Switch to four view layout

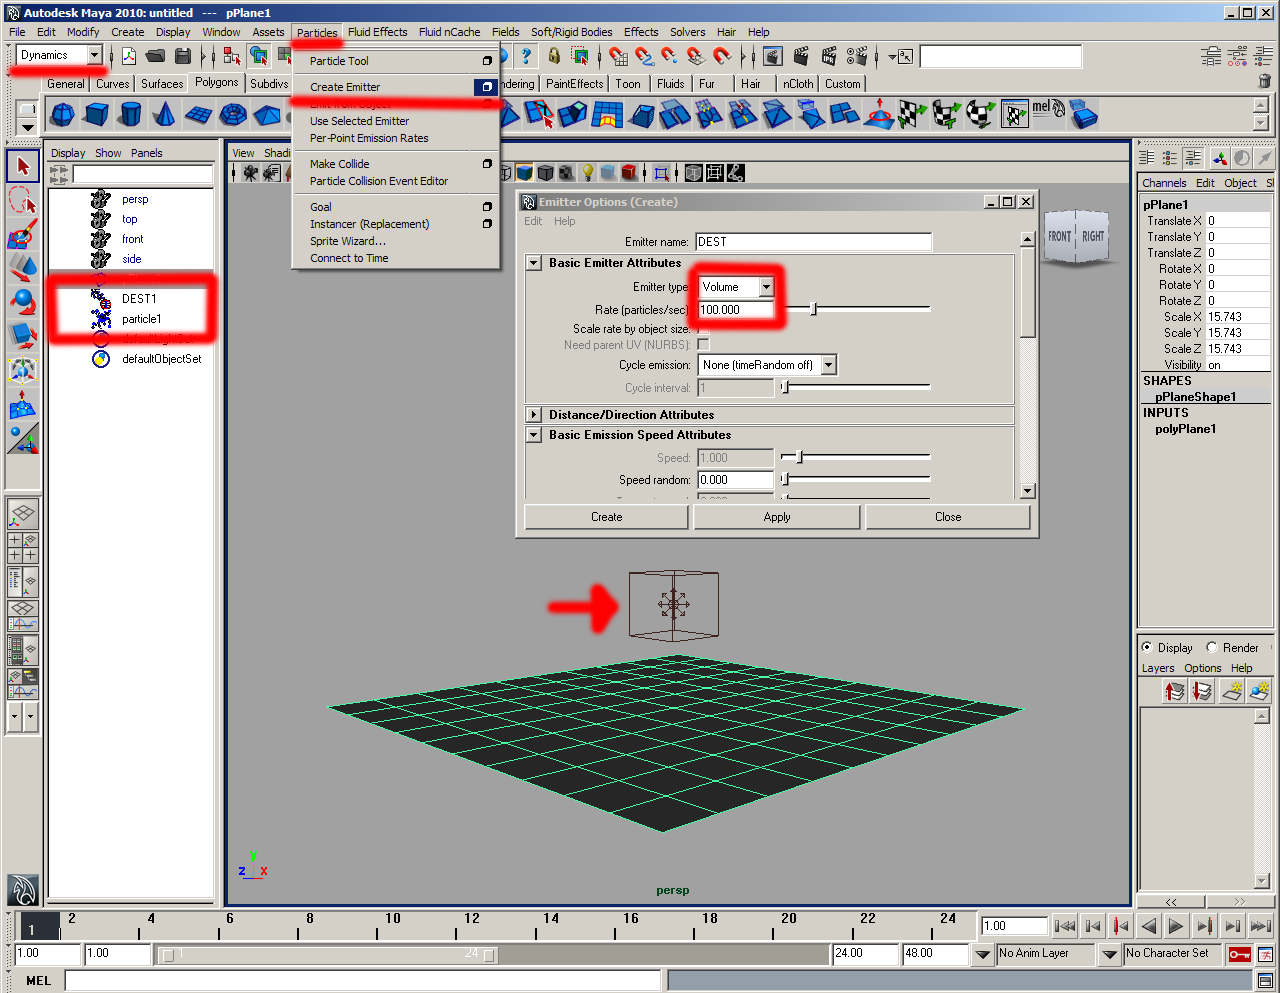tap(23, 547)
